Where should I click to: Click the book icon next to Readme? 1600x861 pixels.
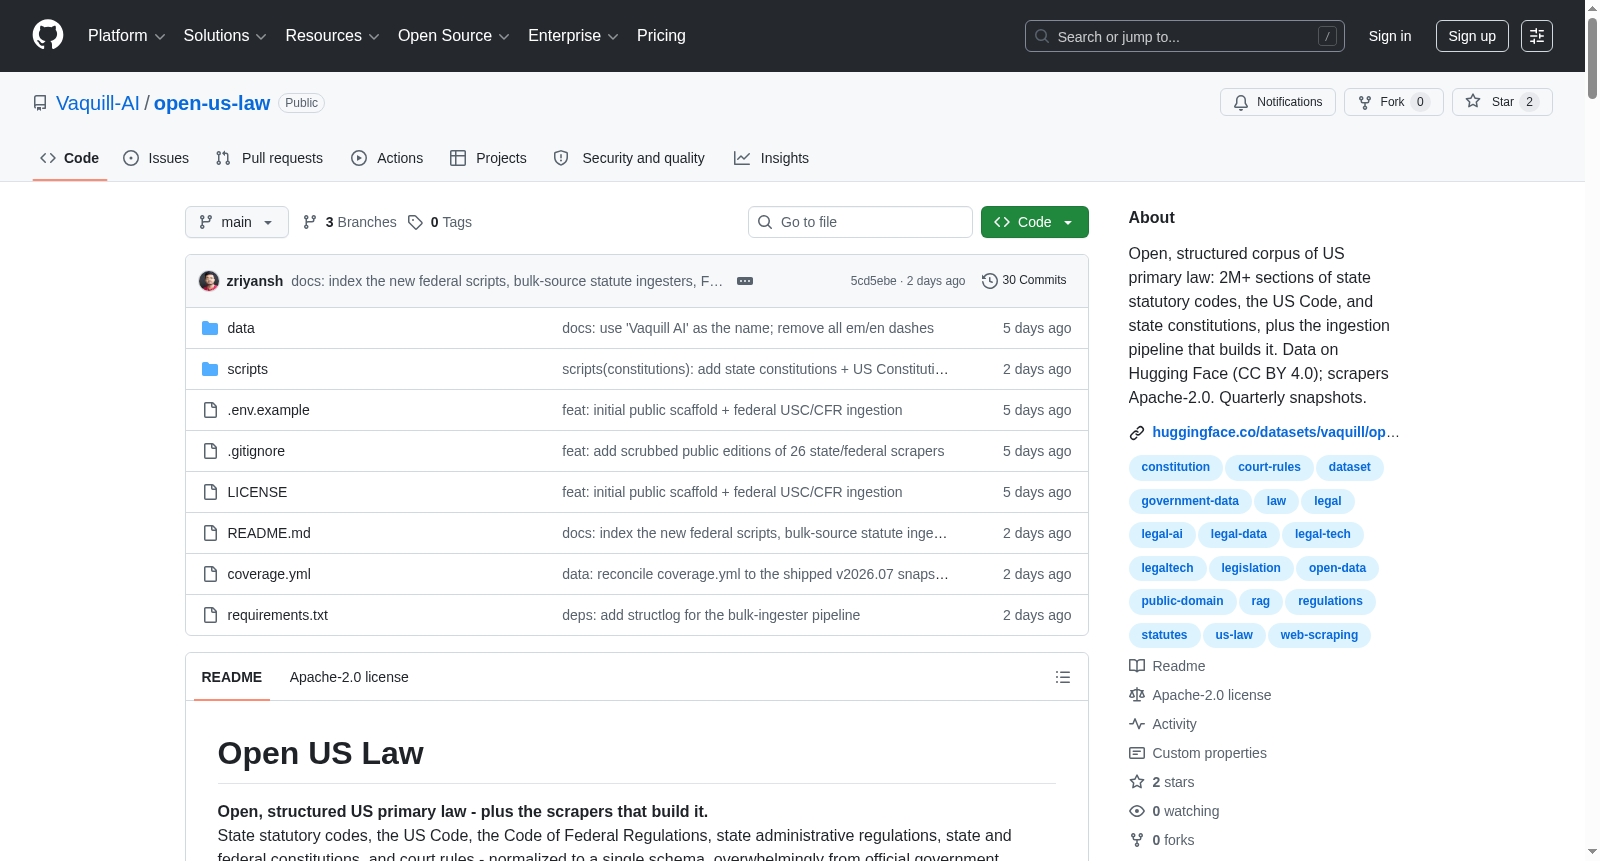point(1137,666)
